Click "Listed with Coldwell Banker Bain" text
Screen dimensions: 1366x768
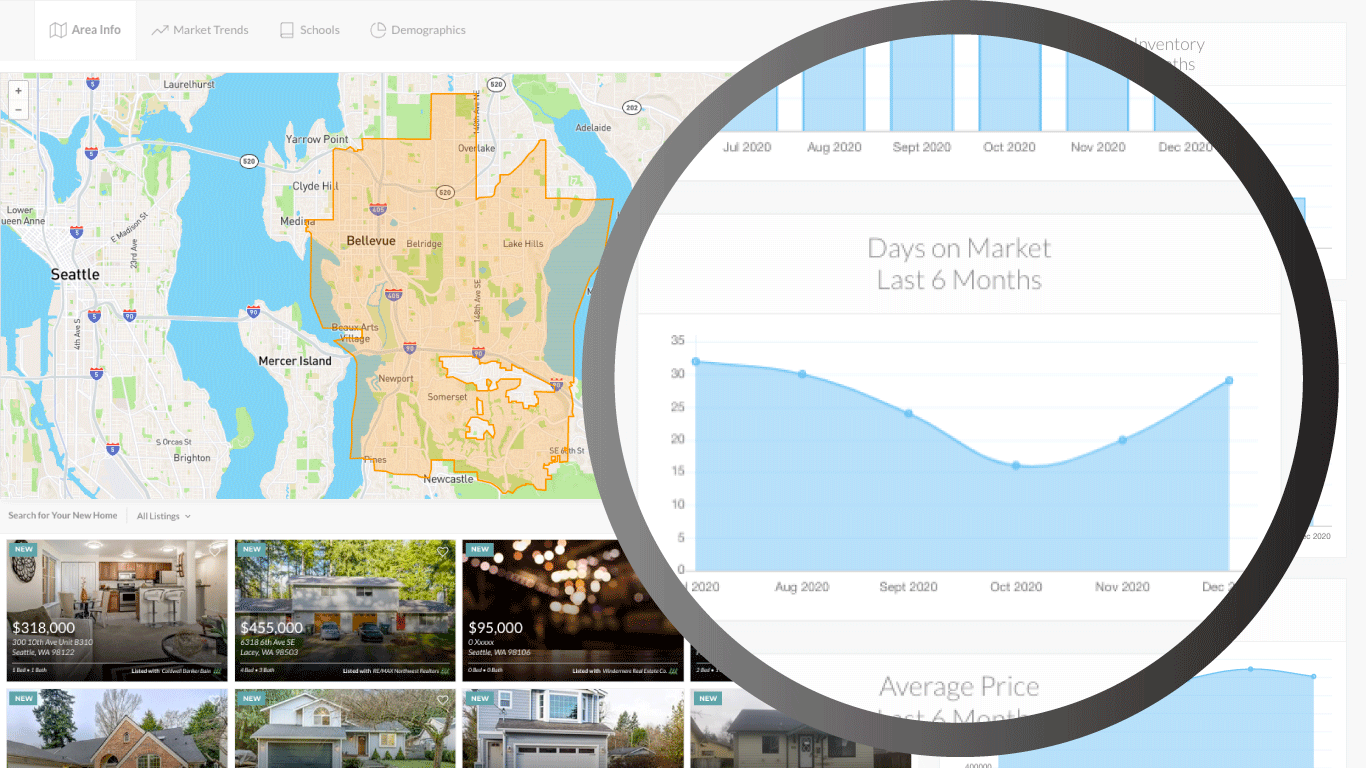coord(172,671)
